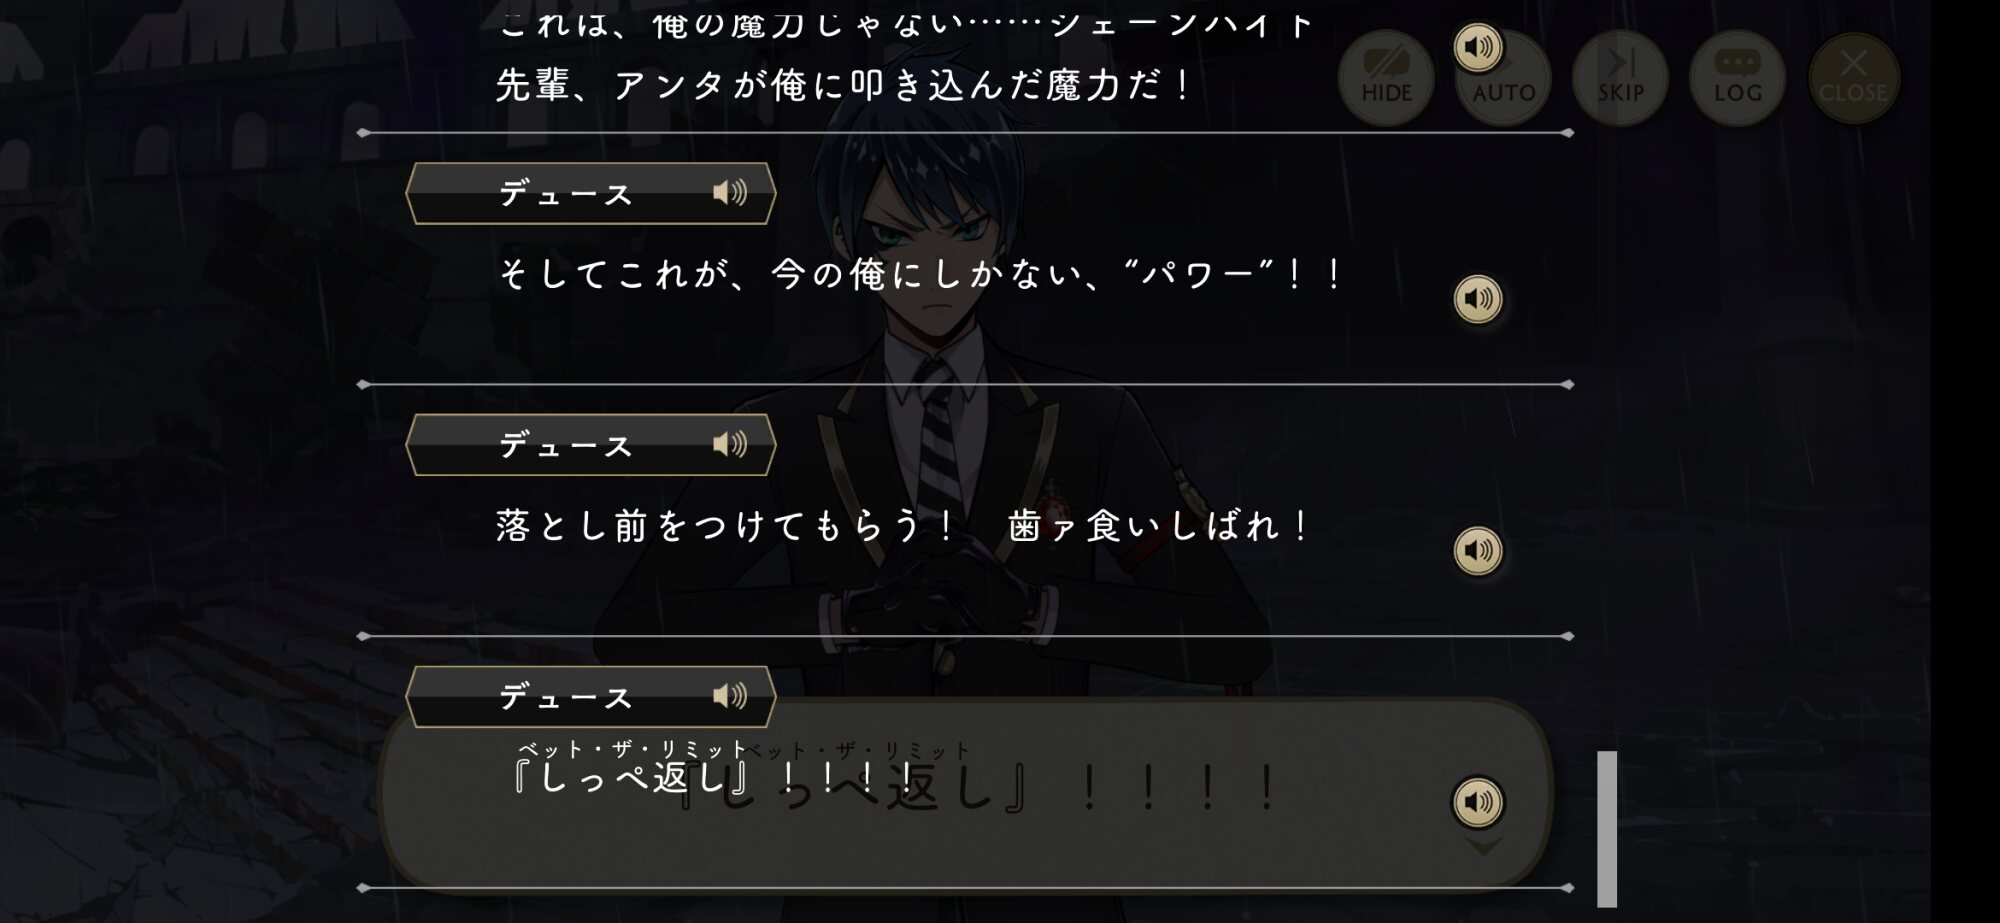Tap the 'しっぺ返し' dialogue text box
The width and height of the screenshot is (2000, 923).
pyautogui.click(x=966, y=793)
